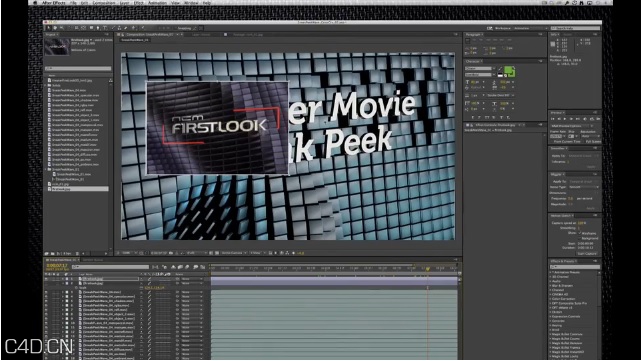Select the Unified Camera tool
This screenshot has height=361, width=642.
(x=77, y=28)
